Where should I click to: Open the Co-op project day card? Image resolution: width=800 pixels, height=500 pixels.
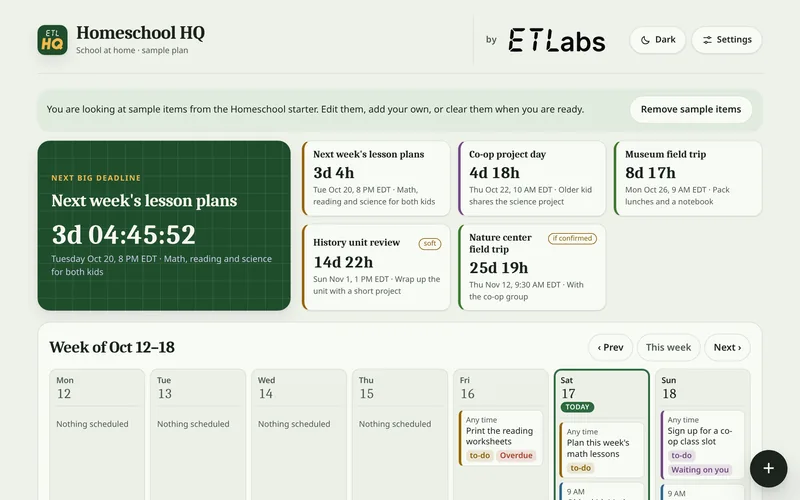click(532, 178)
